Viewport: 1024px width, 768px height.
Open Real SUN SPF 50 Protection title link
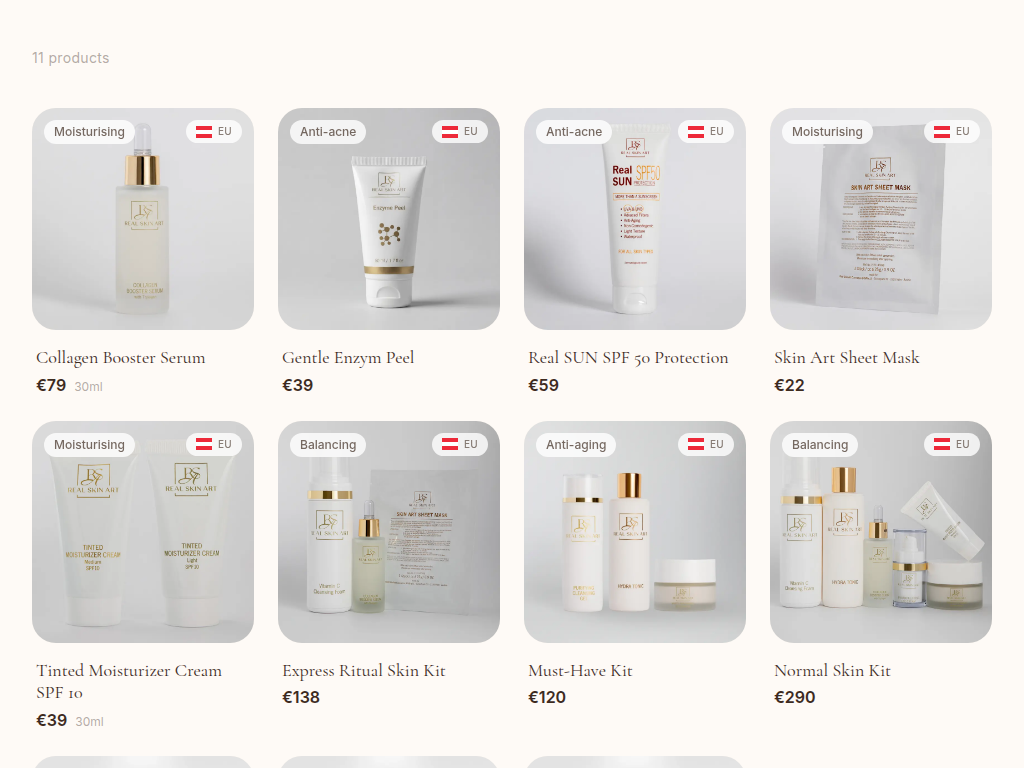point(628,358)
